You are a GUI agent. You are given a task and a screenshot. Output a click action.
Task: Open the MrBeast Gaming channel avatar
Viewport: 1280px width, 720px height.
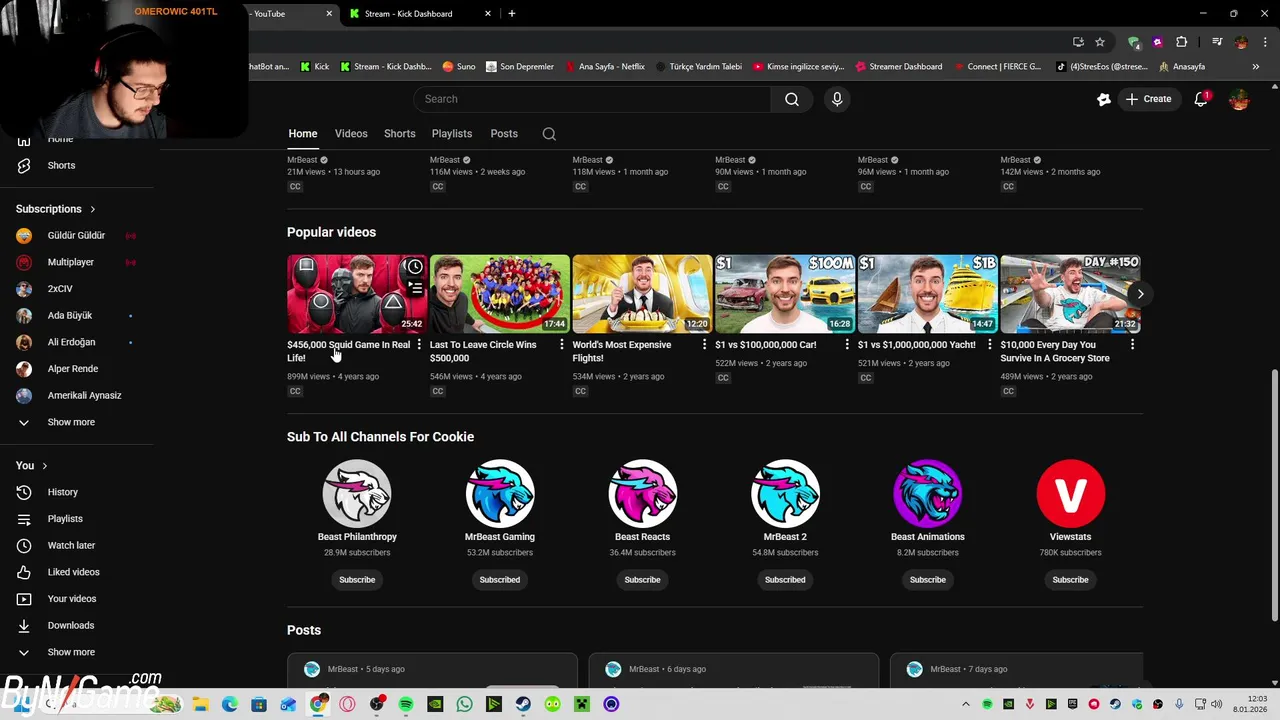pos(500,493)
